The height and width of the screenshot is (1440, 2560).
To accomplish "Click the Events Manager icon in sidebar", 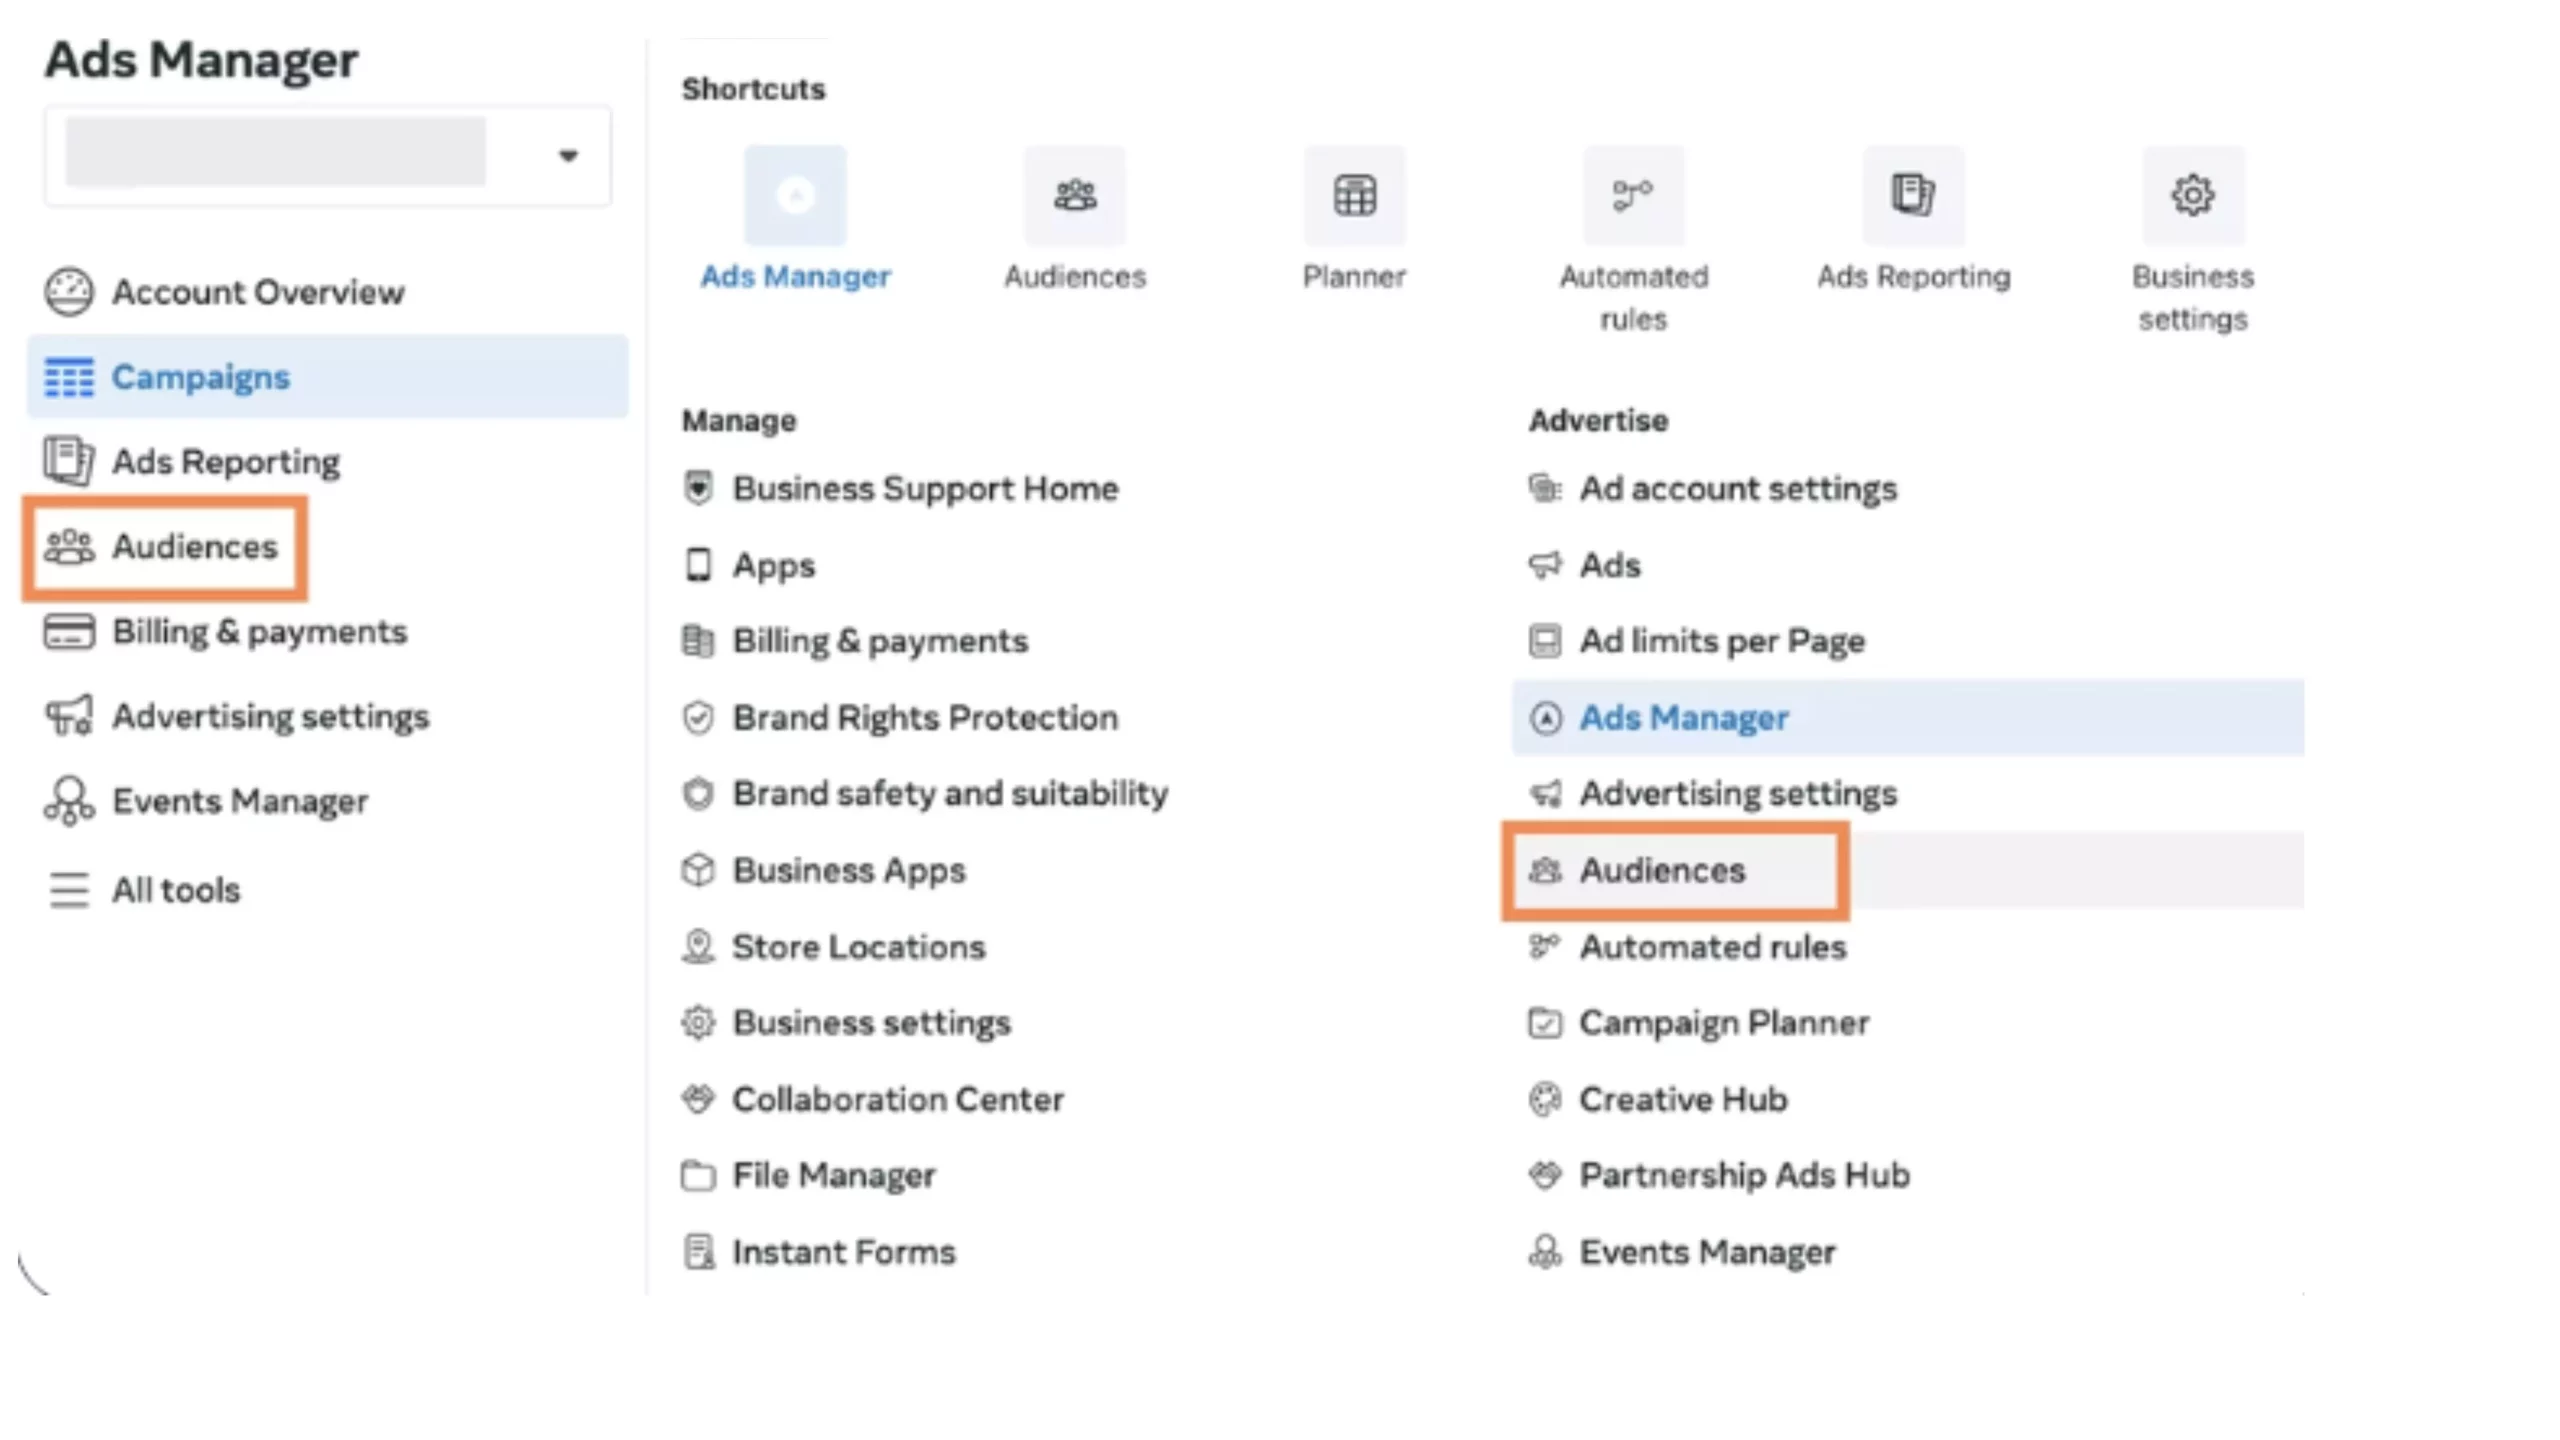I will pos(69,801).
